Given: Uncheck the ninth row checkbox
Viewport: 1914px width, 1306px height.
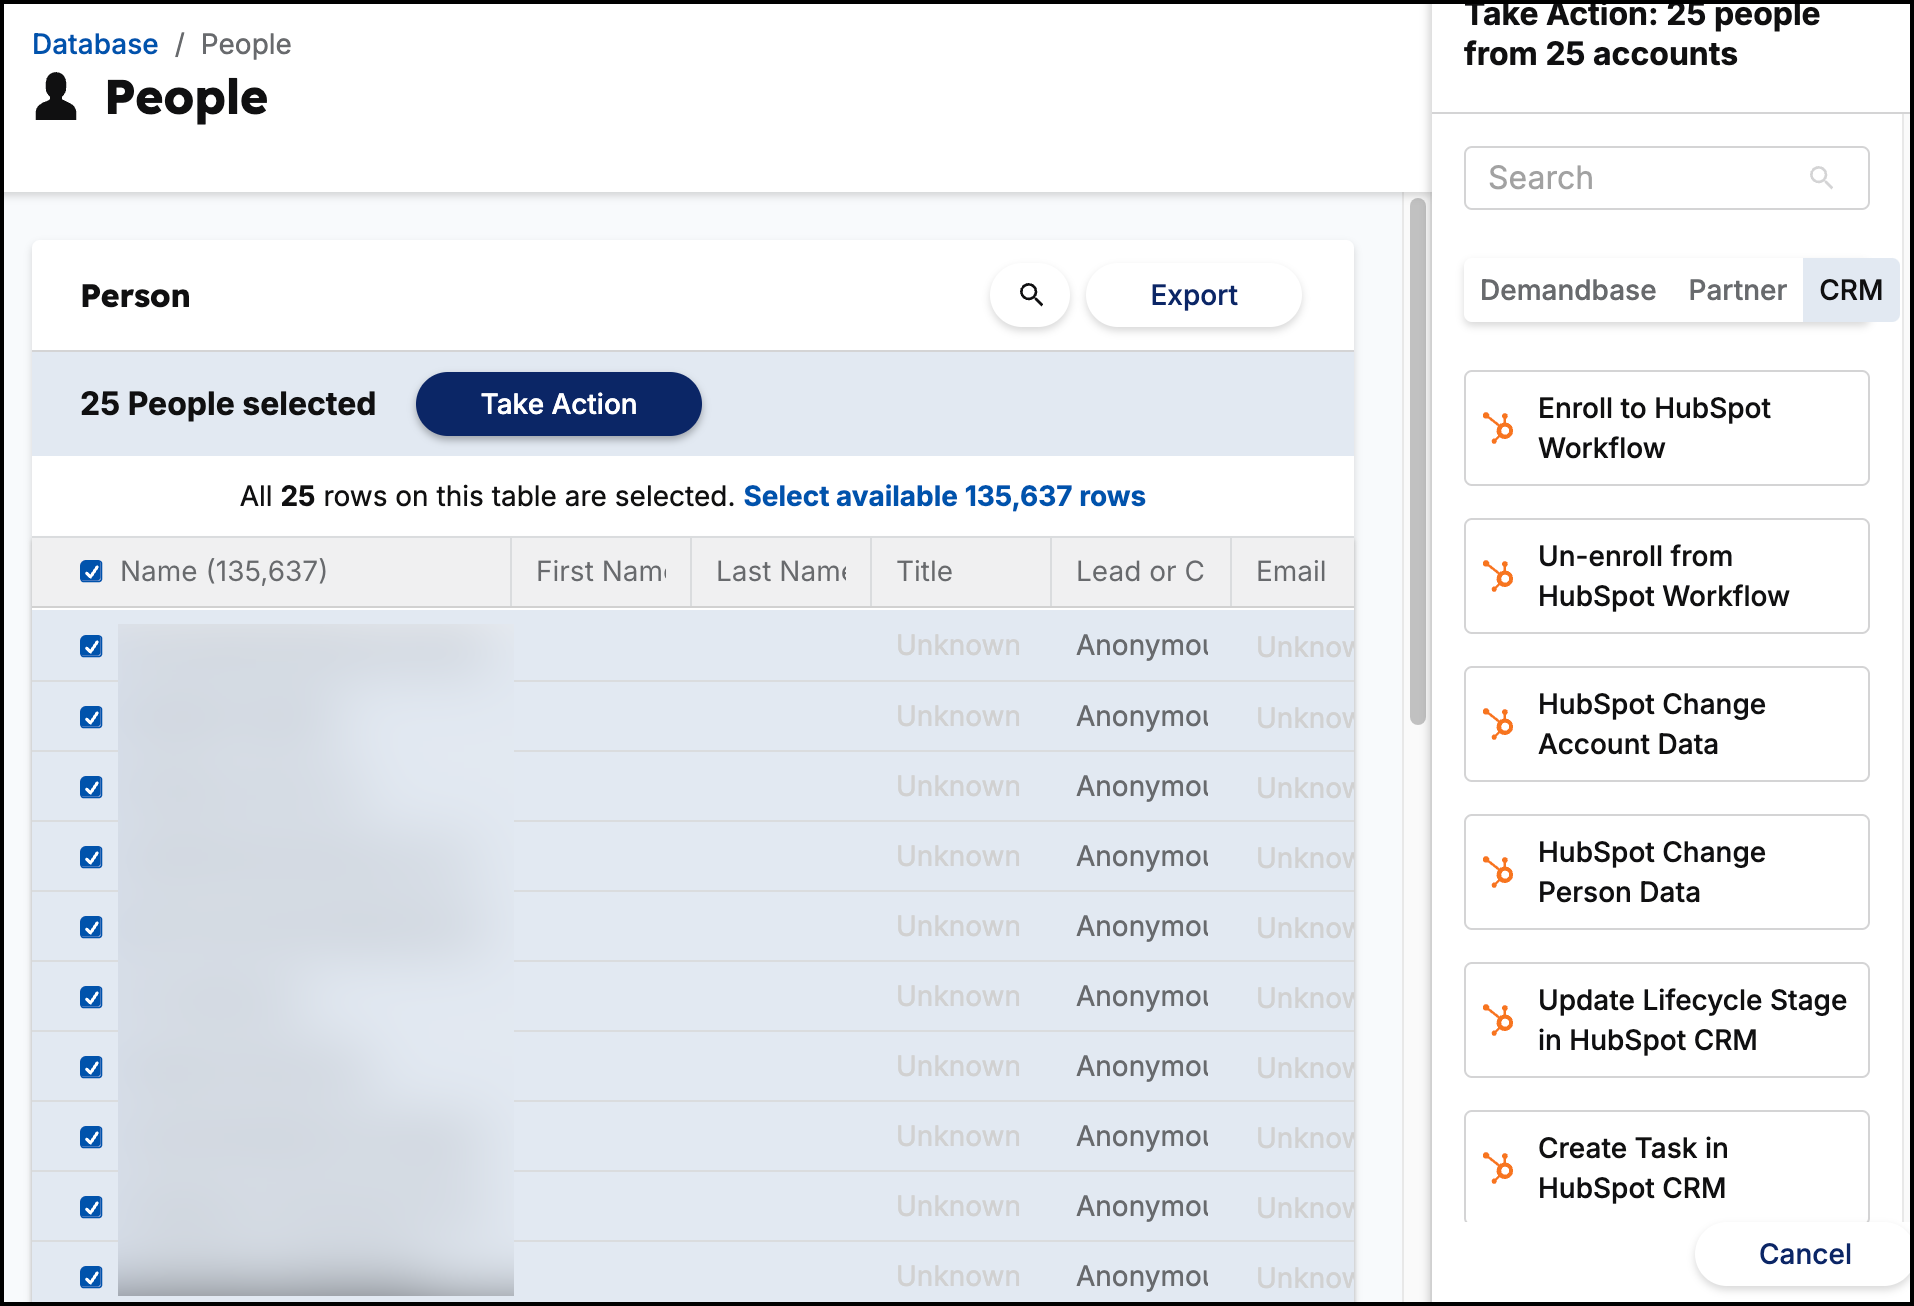Looking at the screenshot, I should [91, 1207].
